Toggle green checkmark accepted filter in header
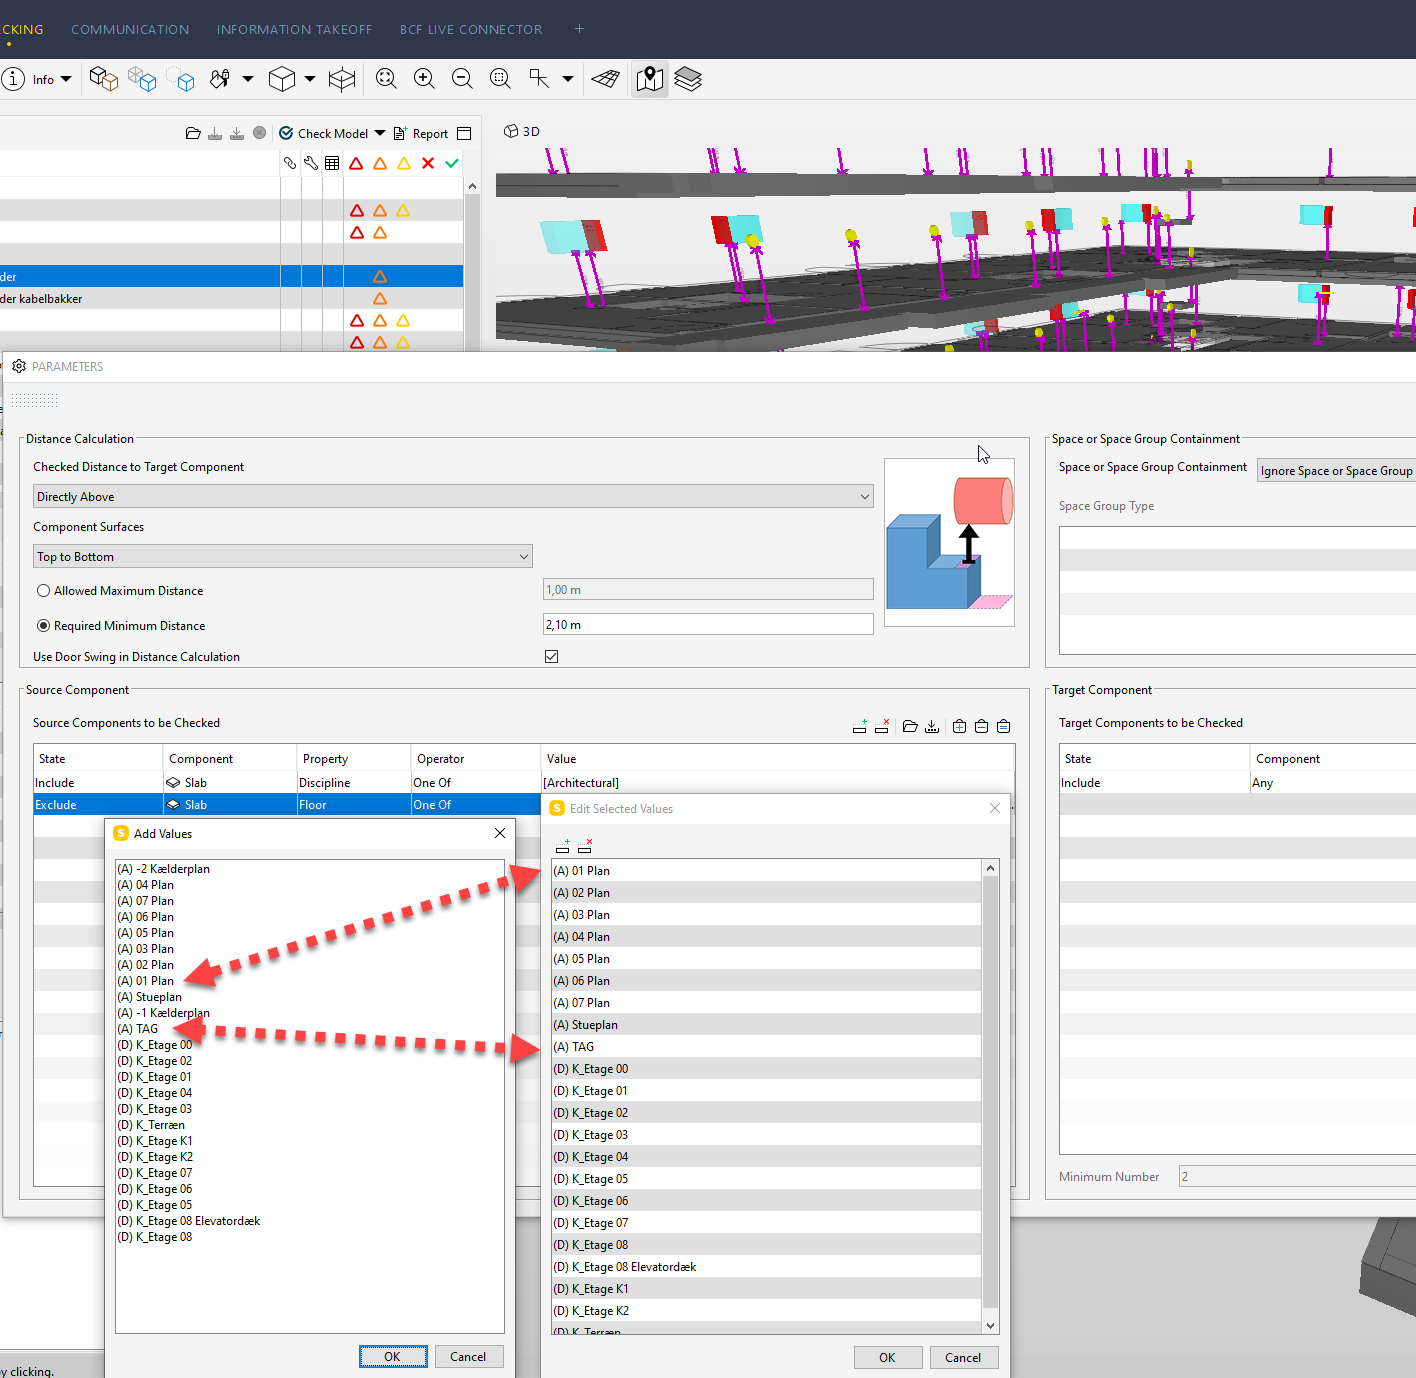Screen dimensions: 1416x1378 (452, 163)
